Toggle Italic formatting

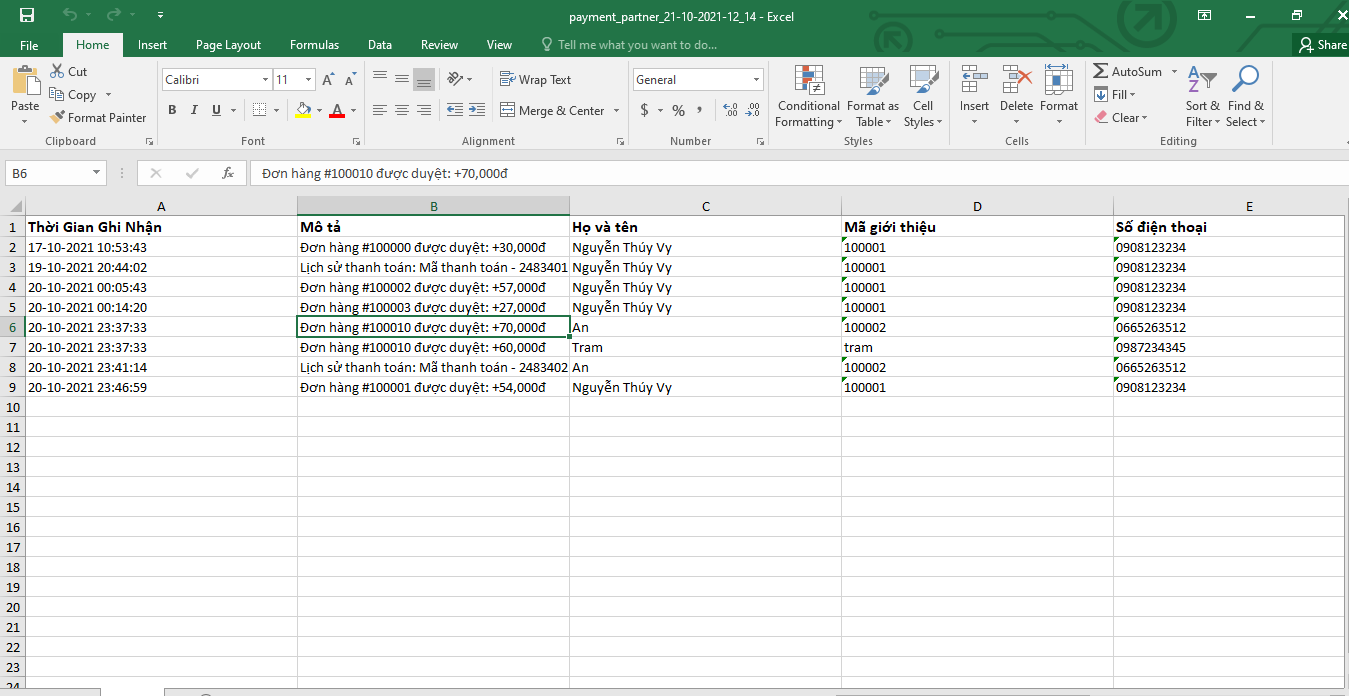tap(194, 110)
